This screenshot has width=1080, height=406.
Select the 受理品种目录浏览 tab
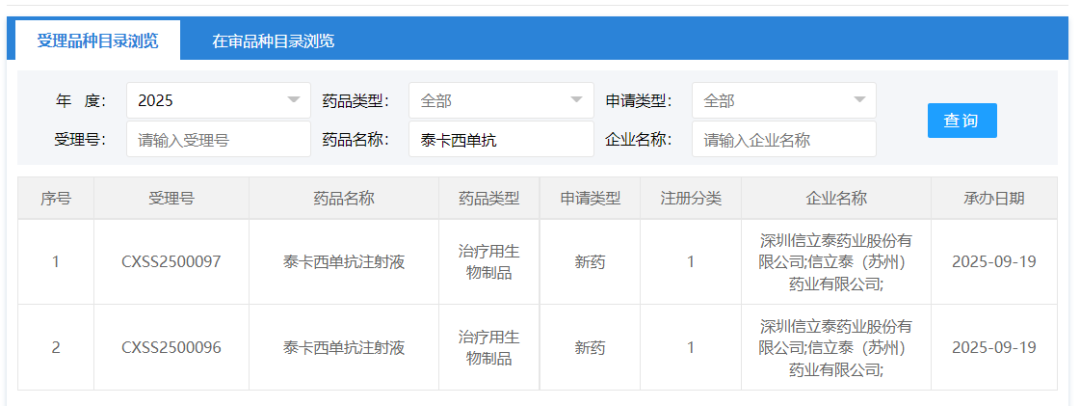tap(97, 41)
